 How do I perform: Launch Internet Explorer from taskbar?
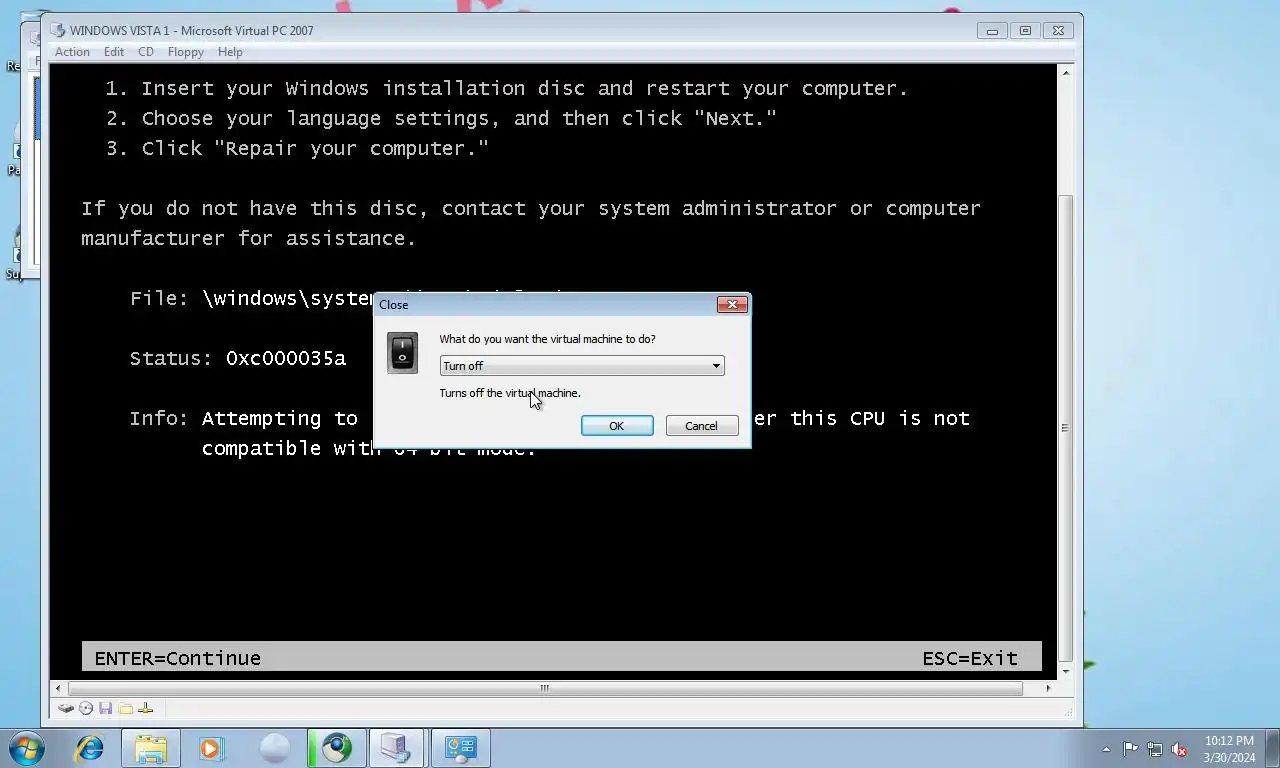point(90,748)
